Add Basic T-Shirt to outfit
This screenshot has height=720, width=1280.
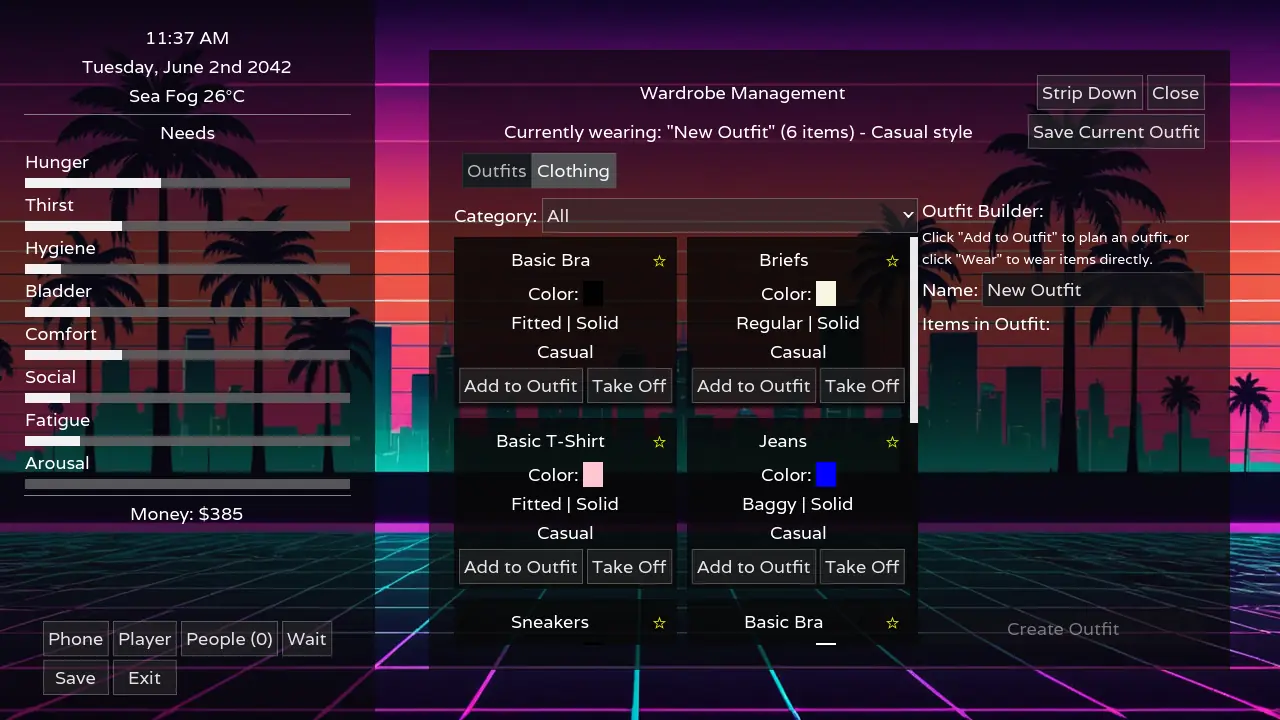coord(520,567)
